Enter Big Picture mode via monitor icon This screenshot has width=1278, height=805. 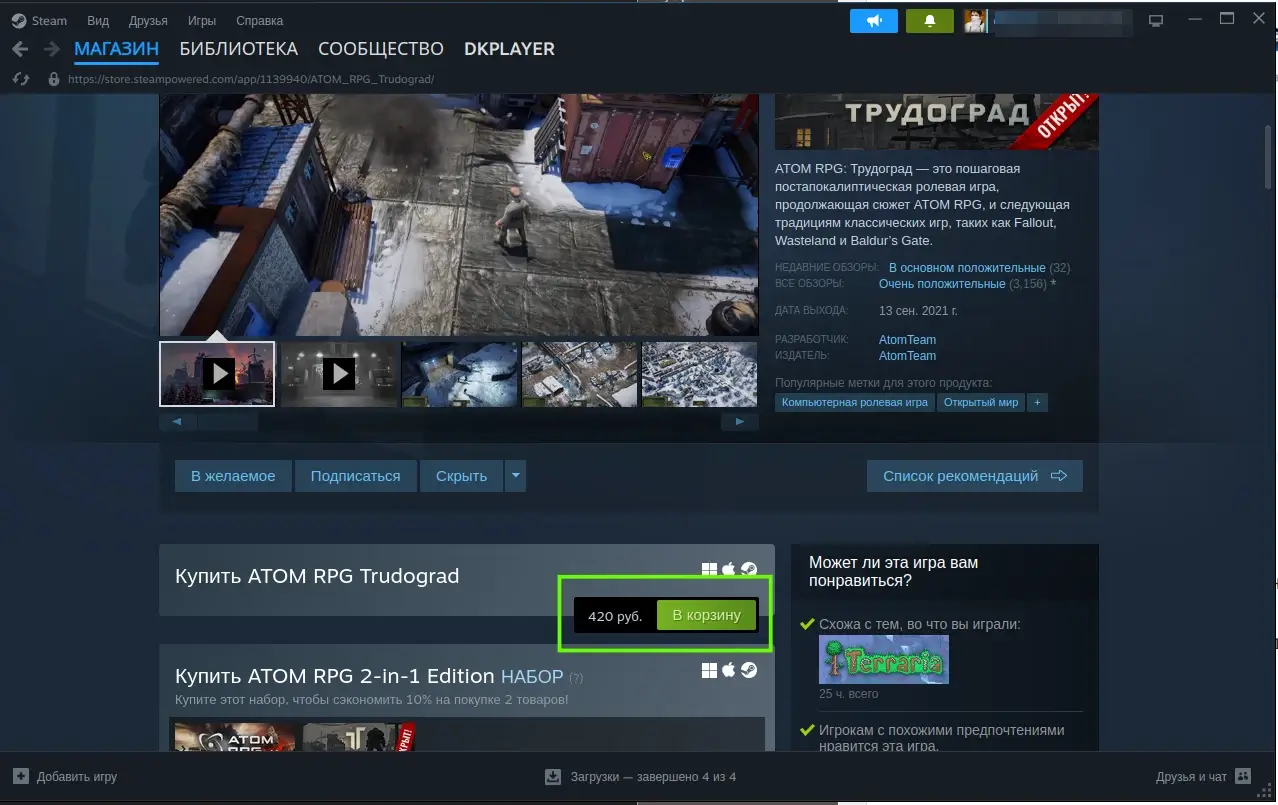coord(1156,20)
